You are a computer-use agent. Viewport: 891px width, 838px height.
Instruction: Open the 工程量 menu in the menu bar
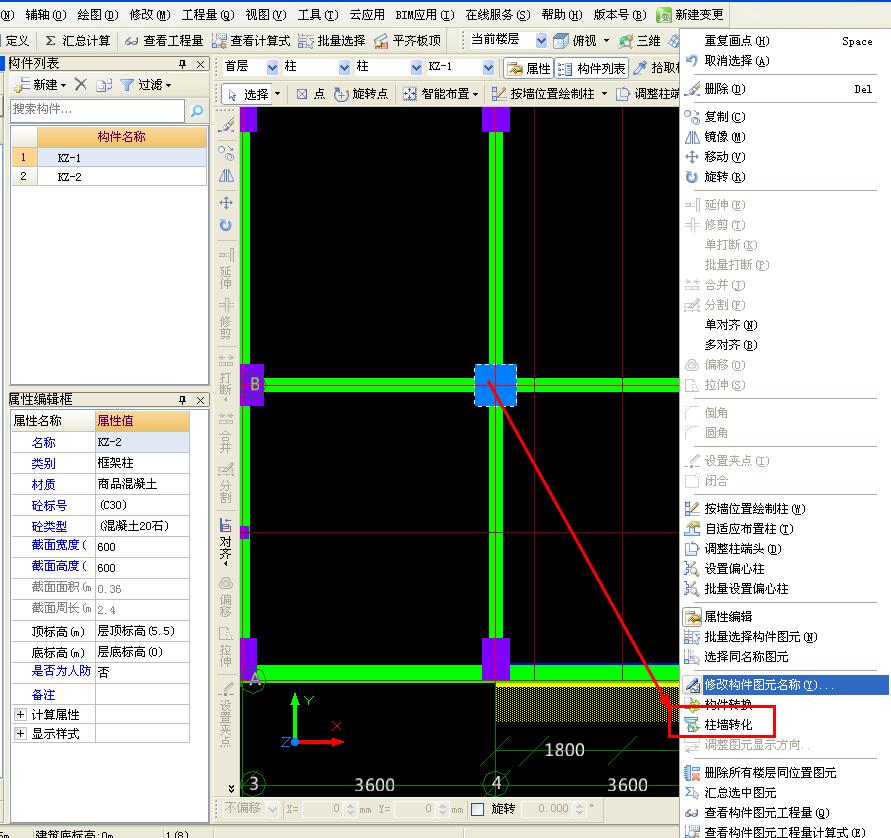[207, 15]
